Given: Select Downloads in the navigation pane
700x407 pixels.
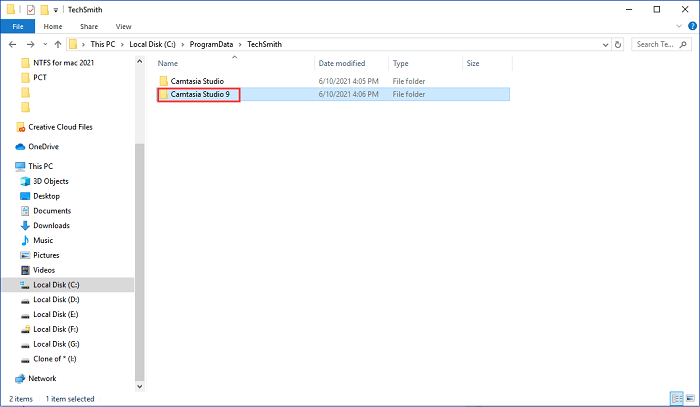Looking at the screenshot, I should point(52,226).
